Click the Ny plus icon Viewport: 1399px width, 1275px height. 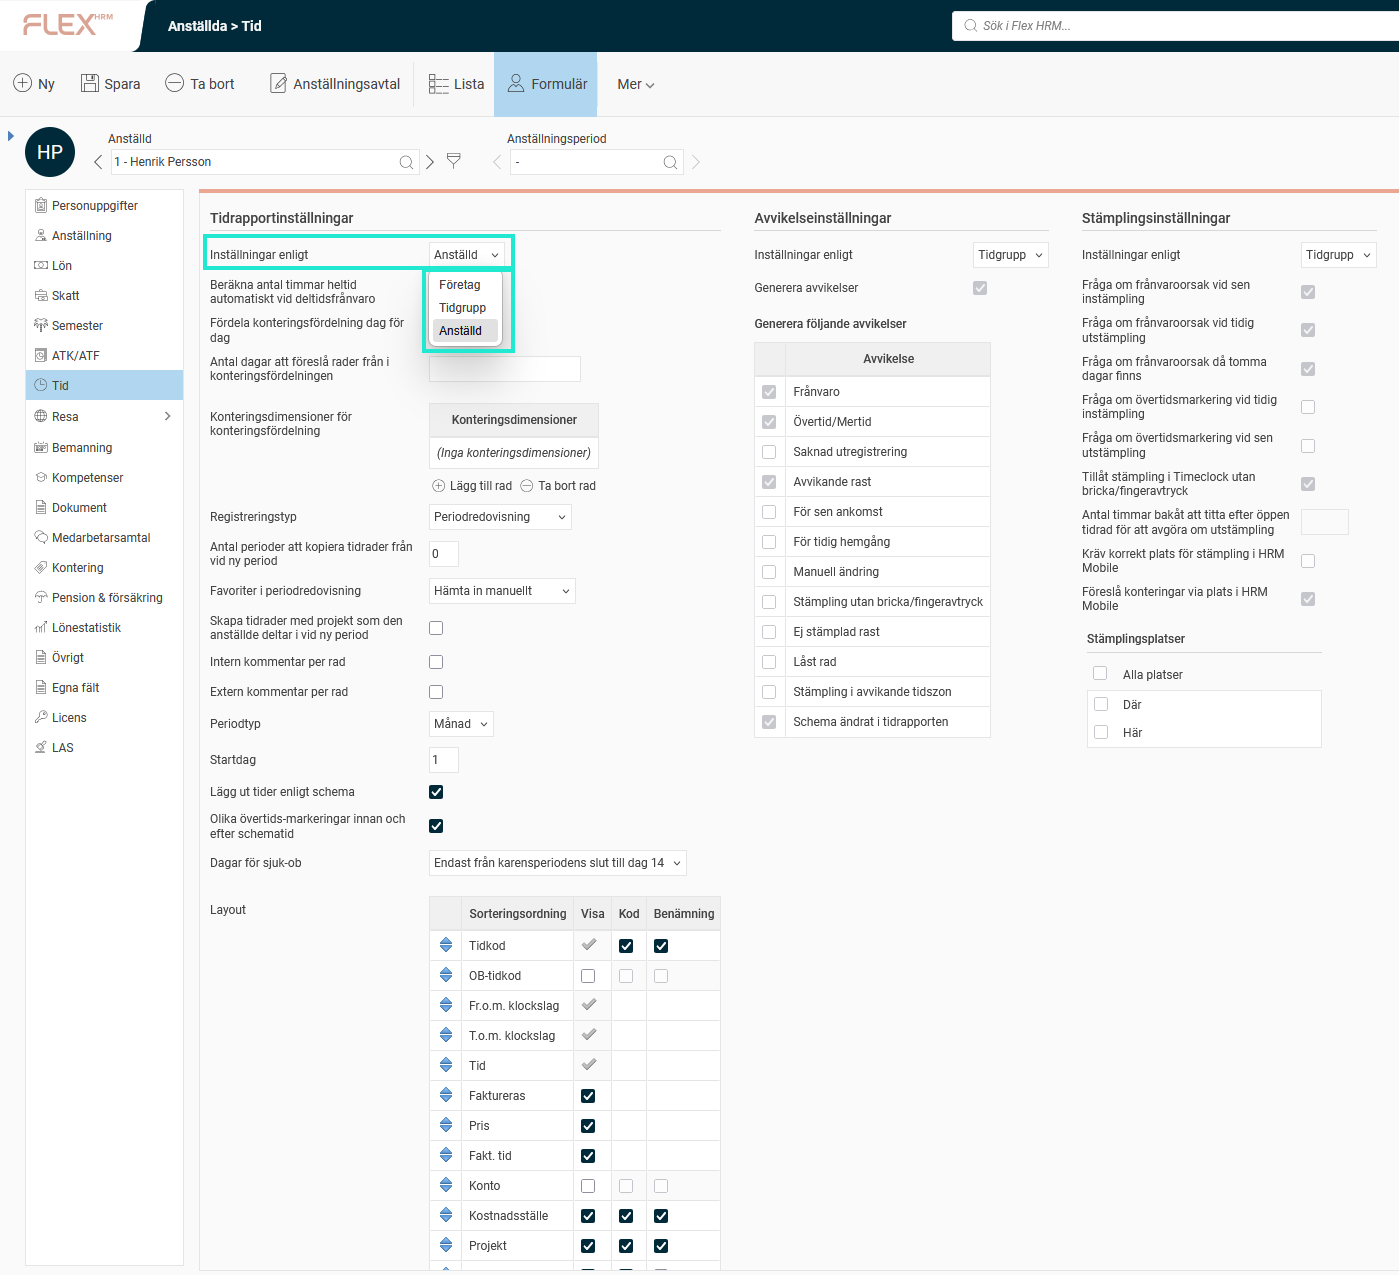click(22, 84)
